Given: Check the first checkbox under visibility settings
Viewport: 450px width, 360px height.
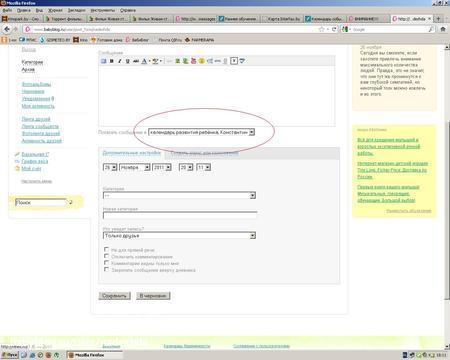Looking at the screenshot, I should tap(106, 249).
